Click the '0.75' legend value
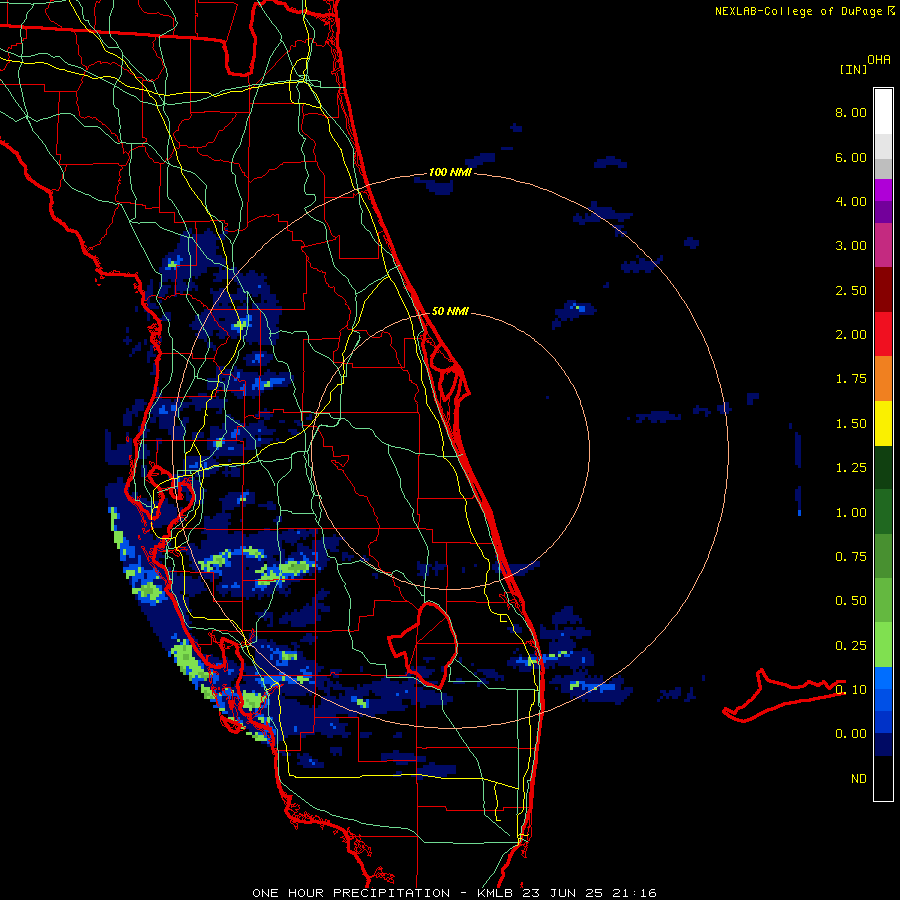Screen dimensions: 900x900 [x=851, y=557]
